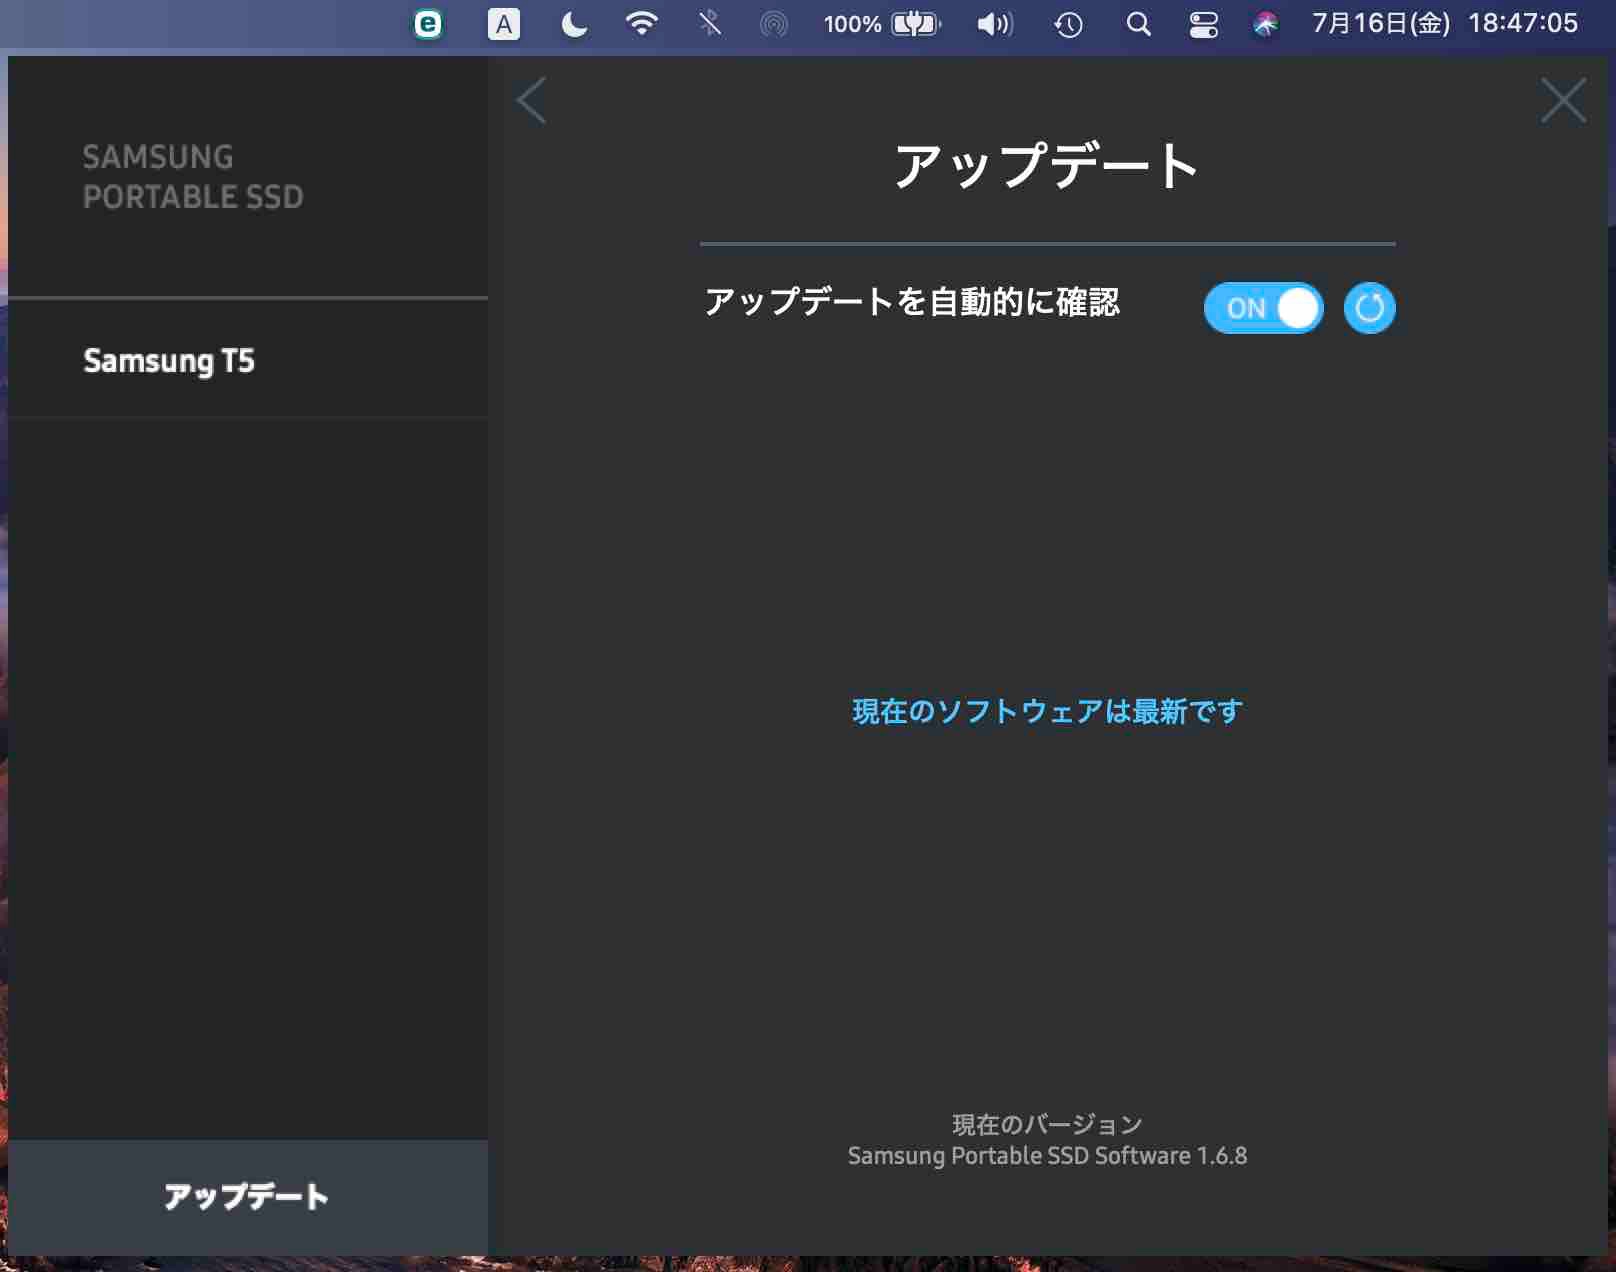Open AirDrop status icon in menu bar
The height and width of the screenshot is (1272, 1616).
point(773,24)
